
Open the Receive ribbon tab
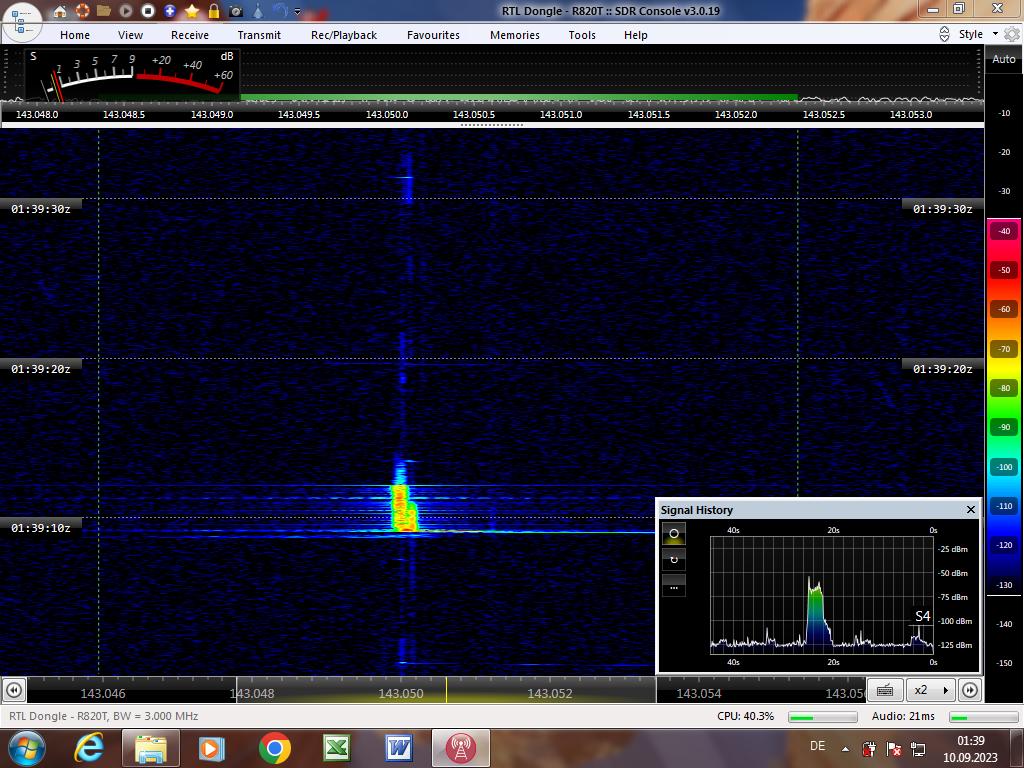pos(190,35)
